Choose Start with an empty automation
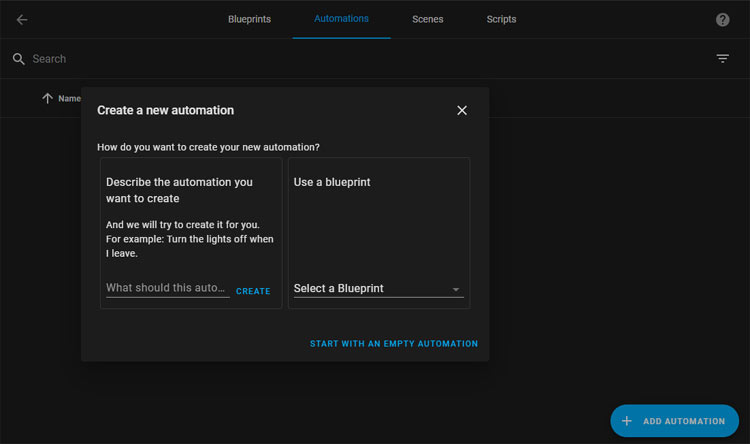The height and width of the screenshot is (444, 750). point(393,344)
